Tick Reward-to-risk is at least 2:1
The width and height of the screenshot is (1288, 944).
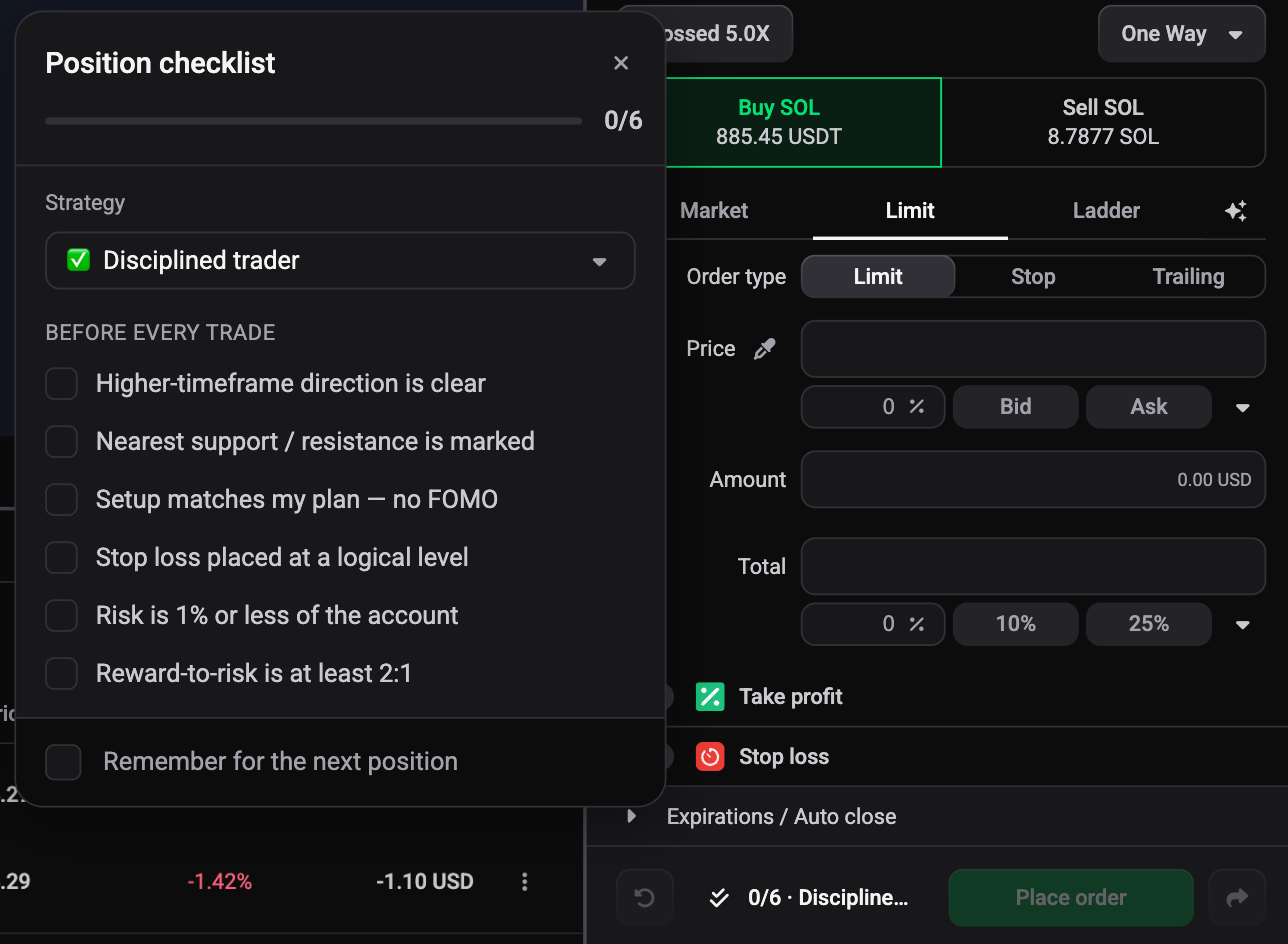[62, 674]
